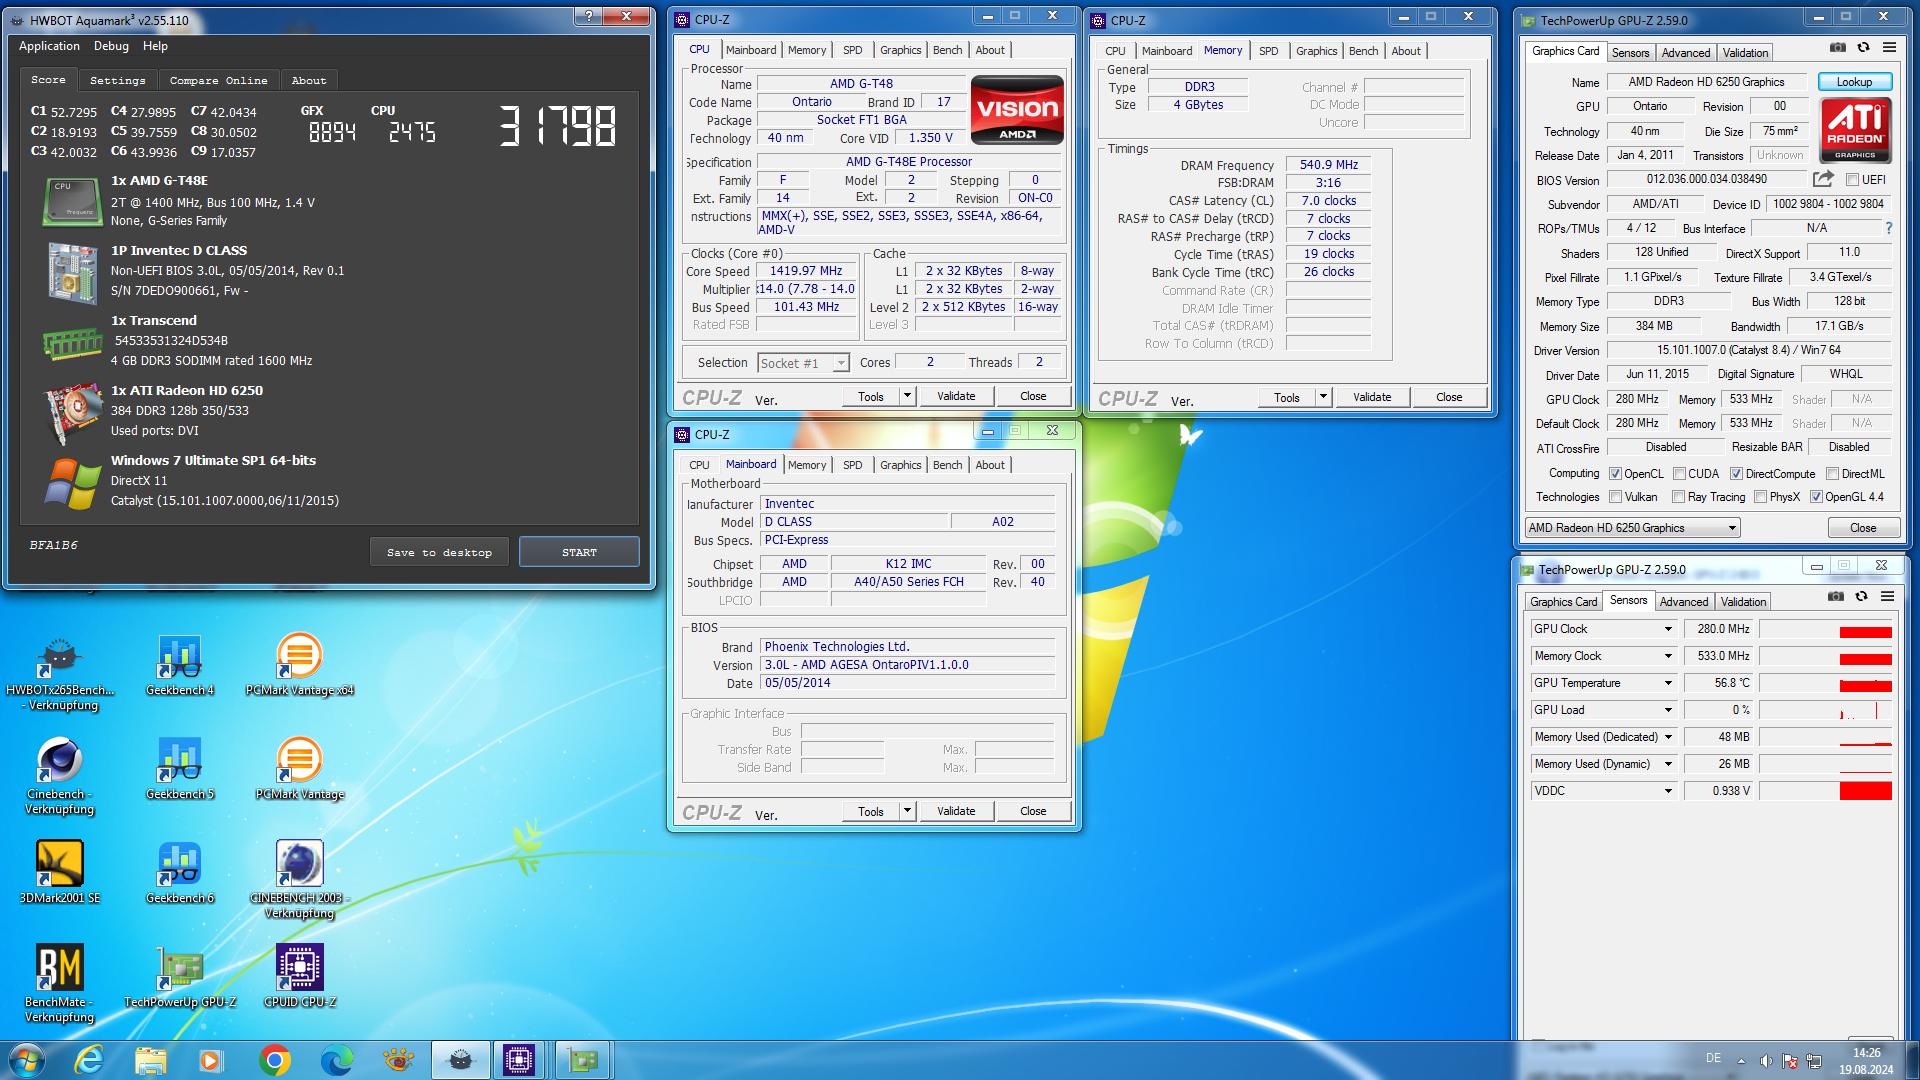
Task: Launch Google Chrome from the taskbar
Action: pyautogui.click(x=275, y=1060)
